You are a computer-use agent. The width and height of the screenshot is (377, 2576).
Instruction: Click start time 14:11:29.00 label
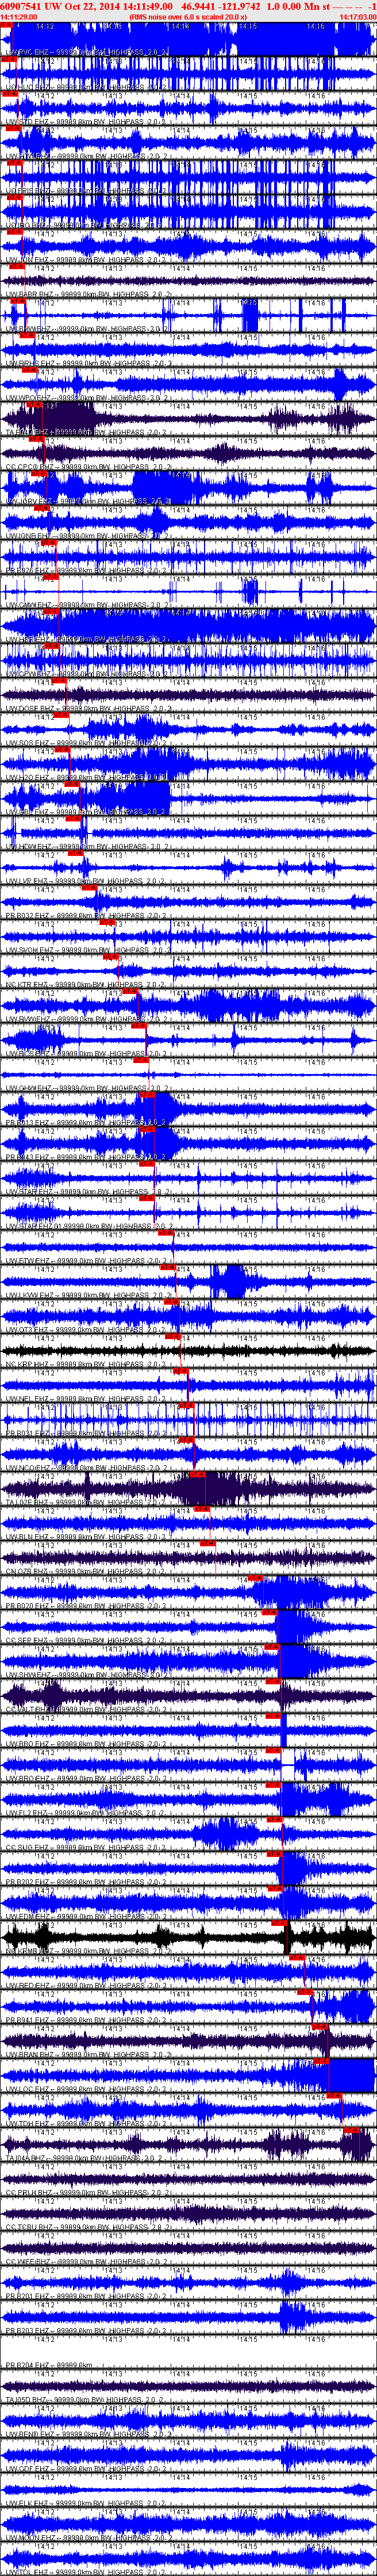[18, 17]
